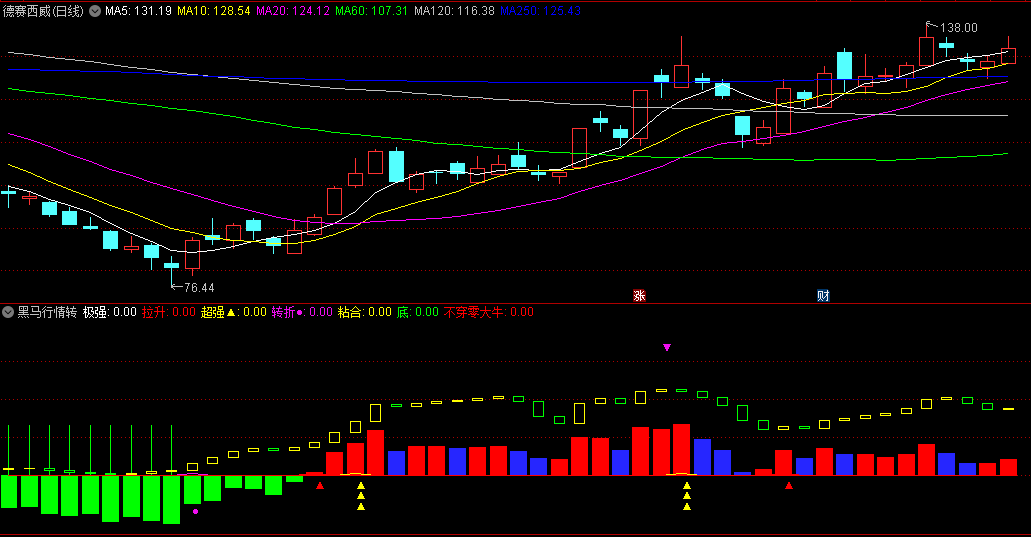Click the magenta MA20: 124.12 label
The image size is (1031, 537).
point(293,11)
